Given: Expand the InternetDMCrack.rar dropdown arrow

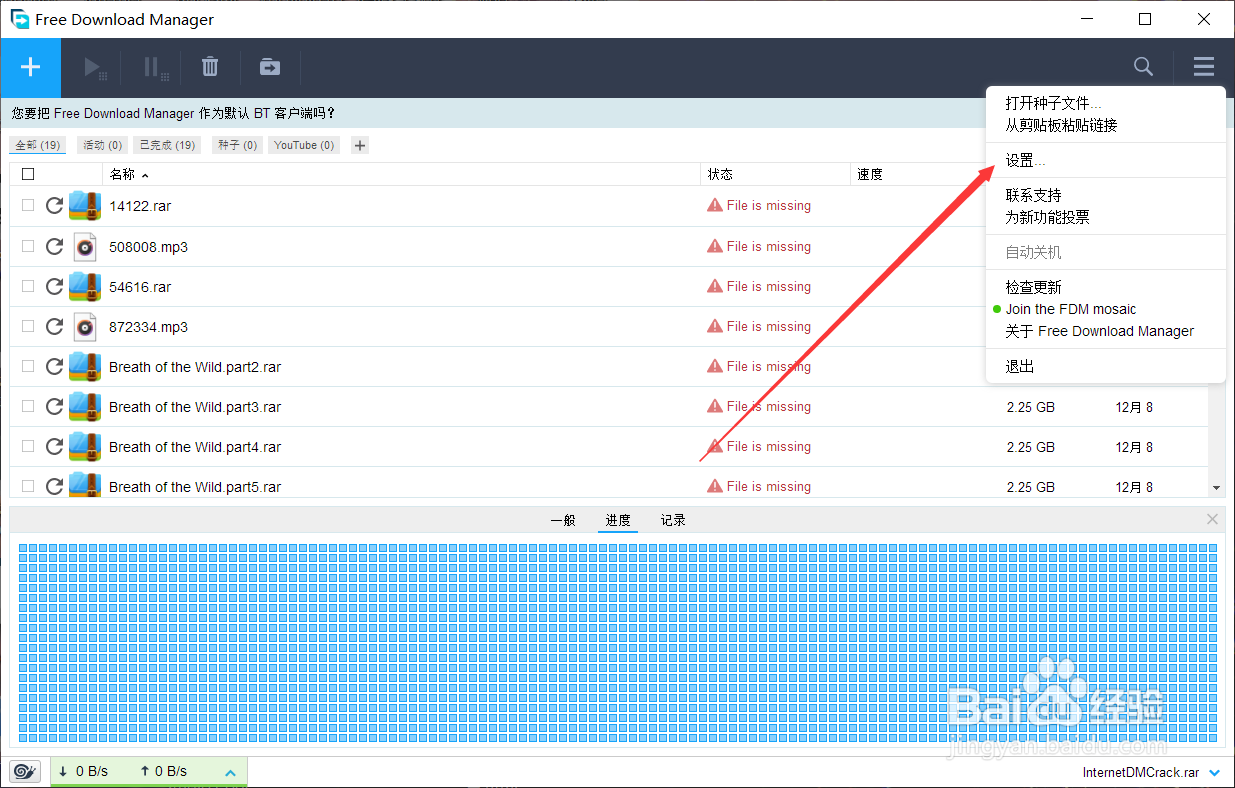Looking at the screenshot, I should [x=1214, y=773].
